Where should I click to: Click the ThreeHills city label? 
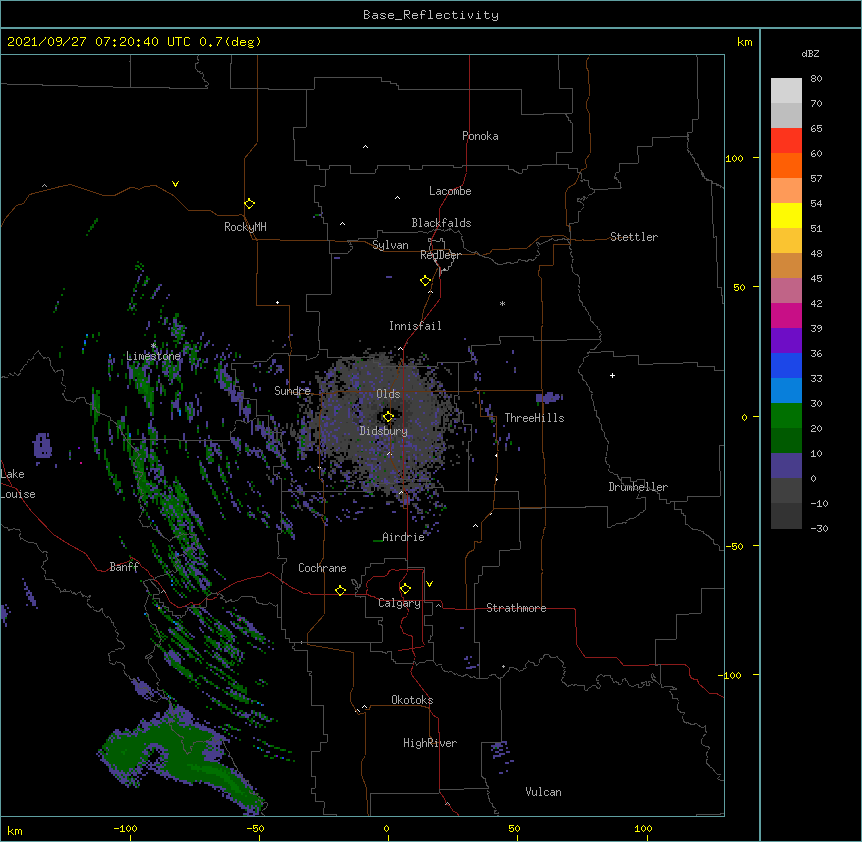(x=534, y=418)
